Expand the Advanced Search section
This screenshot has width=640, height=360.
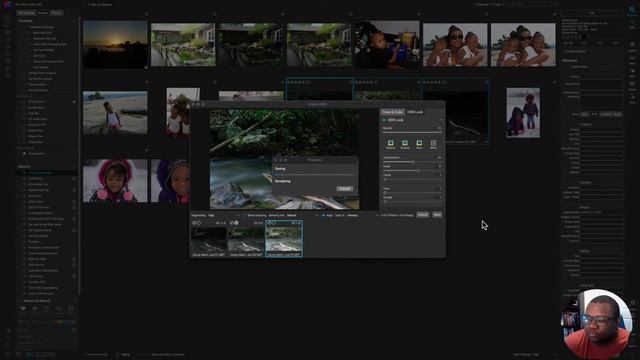tap(37, 301)
